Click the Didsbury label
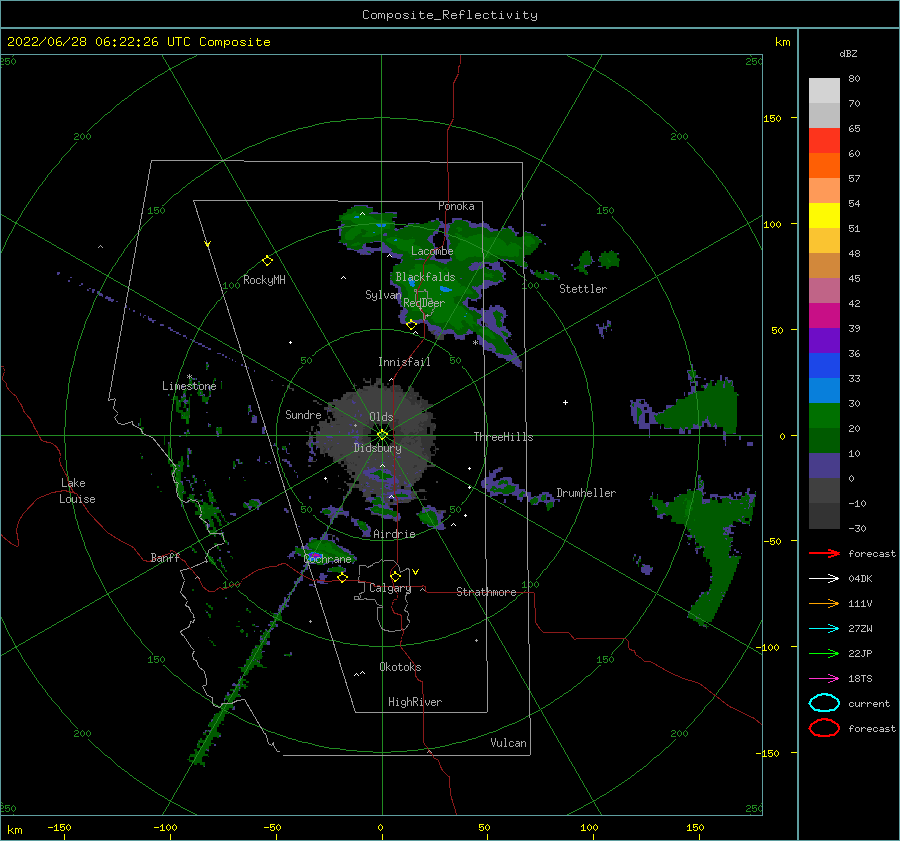Viewport: 900px width, 841px height. click(377, 448)
